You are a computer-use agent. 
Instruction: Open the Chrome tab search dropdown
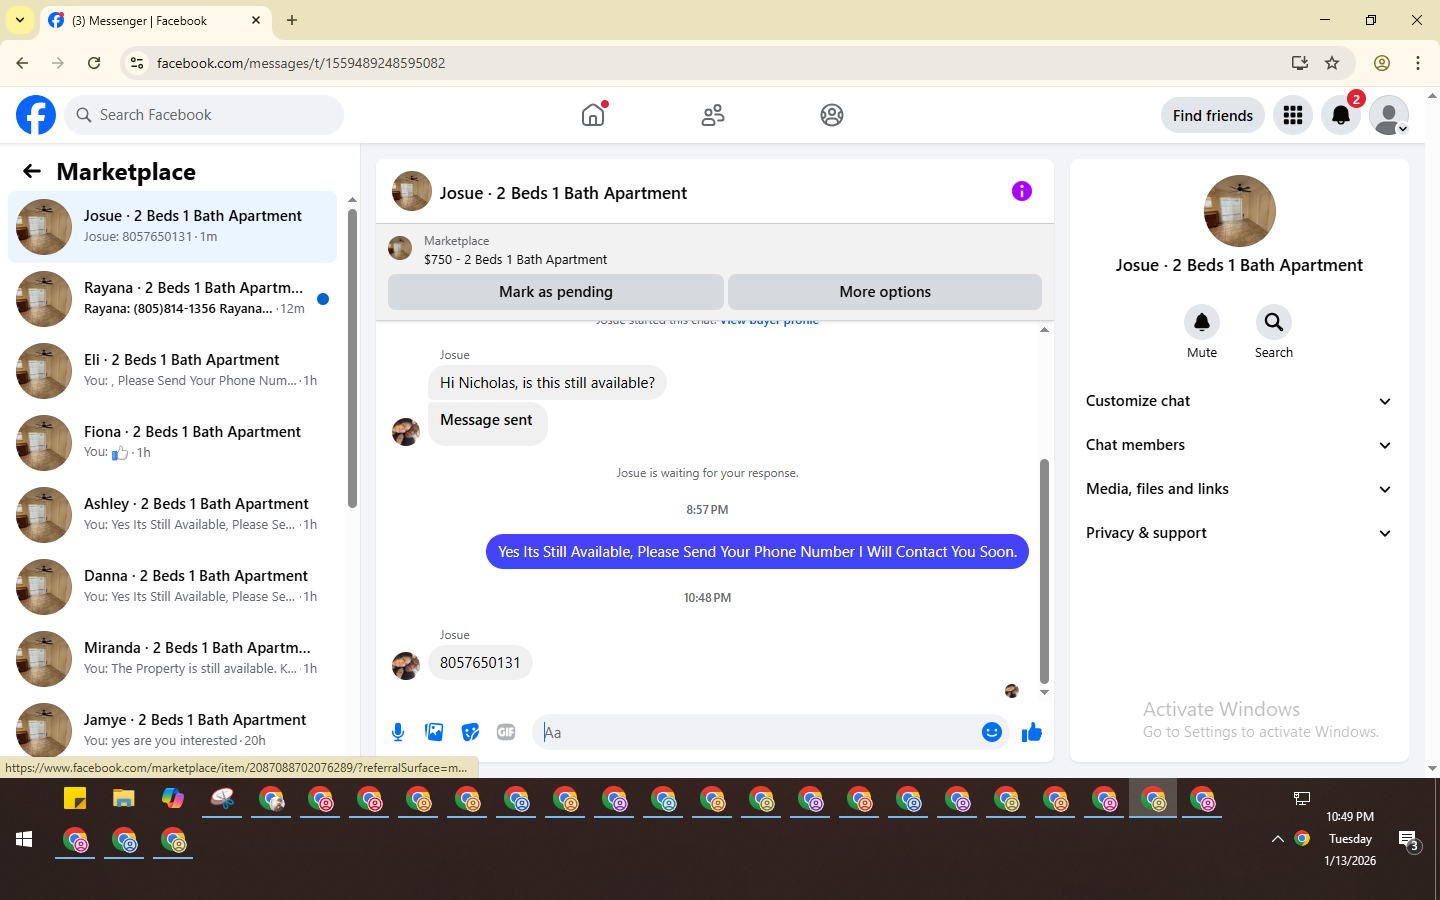[x=20, y=20]
